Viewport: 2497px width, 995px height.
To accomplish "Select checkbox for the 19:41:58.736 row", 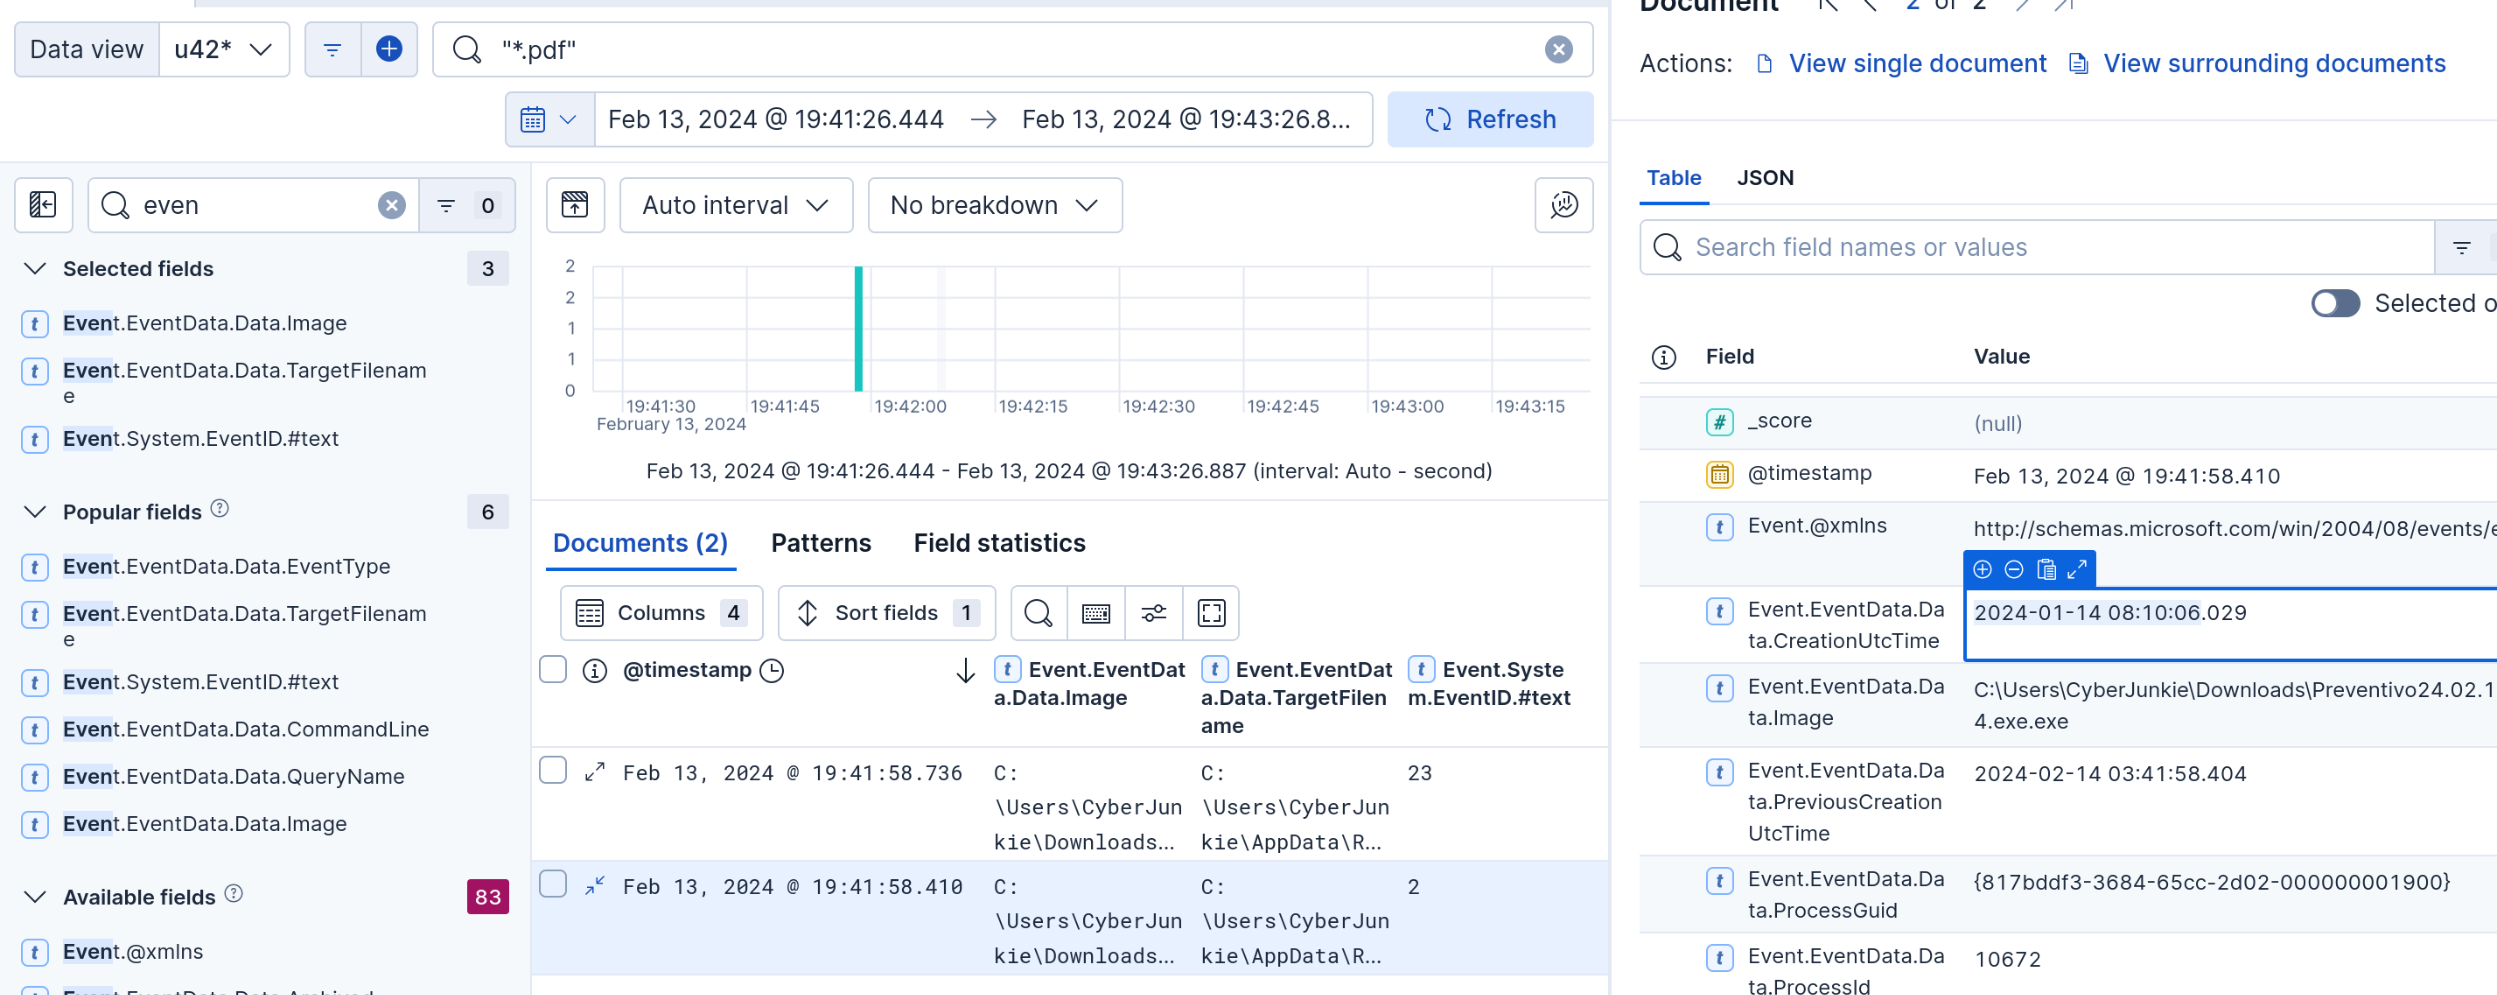I will point(553,771).
